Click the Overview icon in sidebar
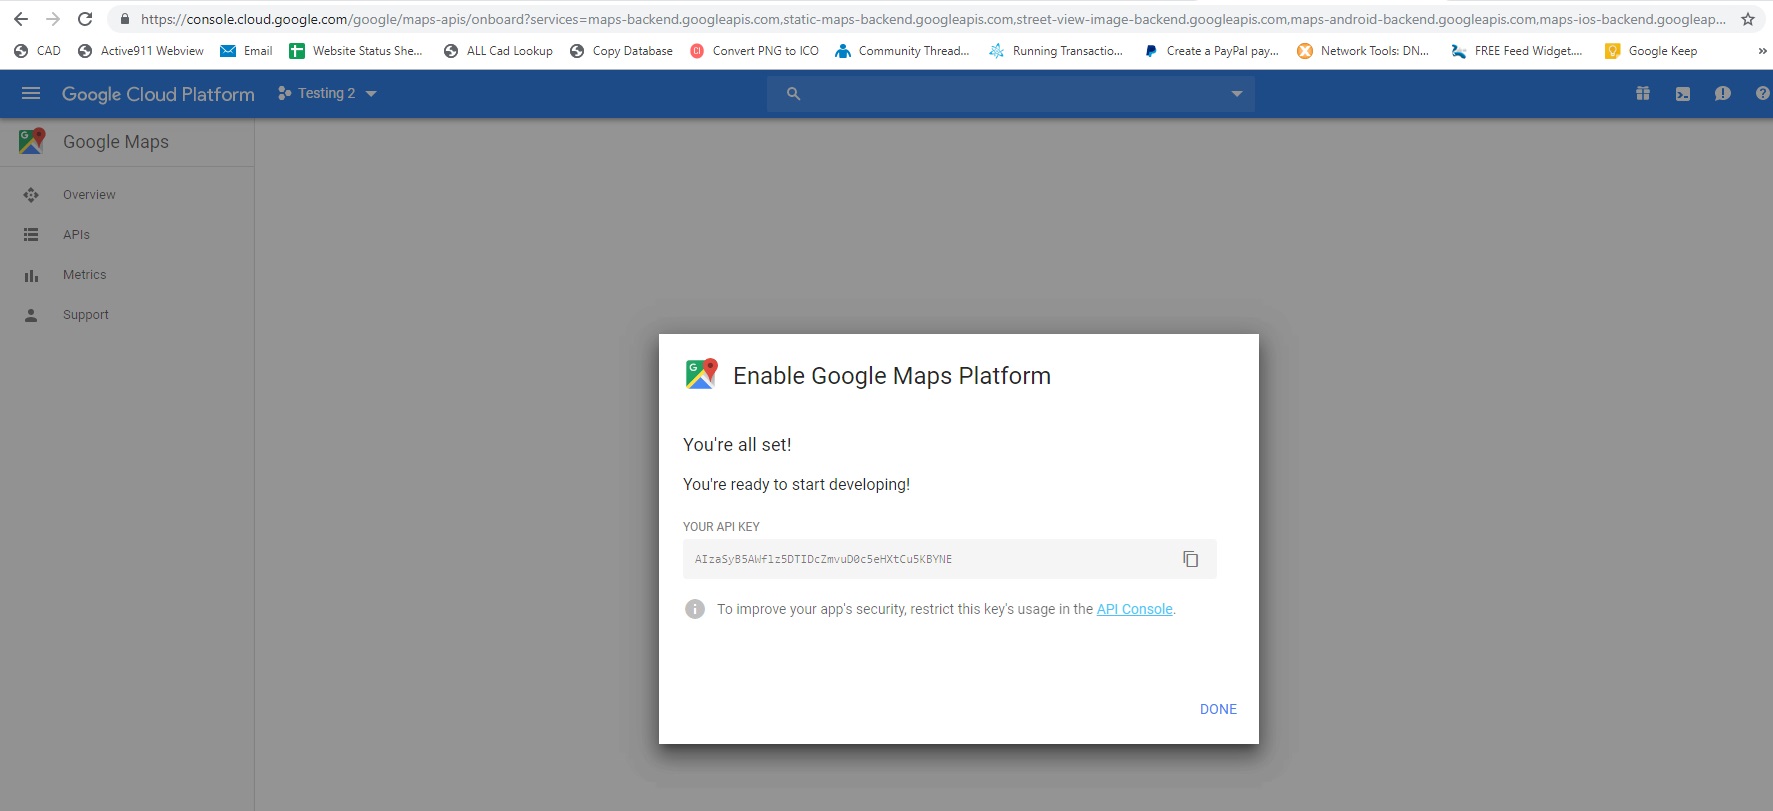The width and height of the screenshot is (1773, 811). click(31, 195)
